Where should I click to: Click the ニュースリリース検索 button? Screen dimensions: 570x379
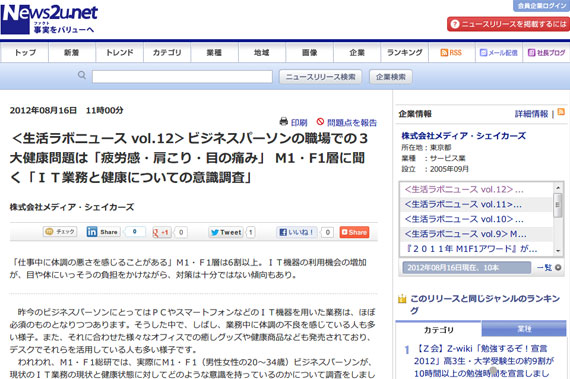[320, 77]
